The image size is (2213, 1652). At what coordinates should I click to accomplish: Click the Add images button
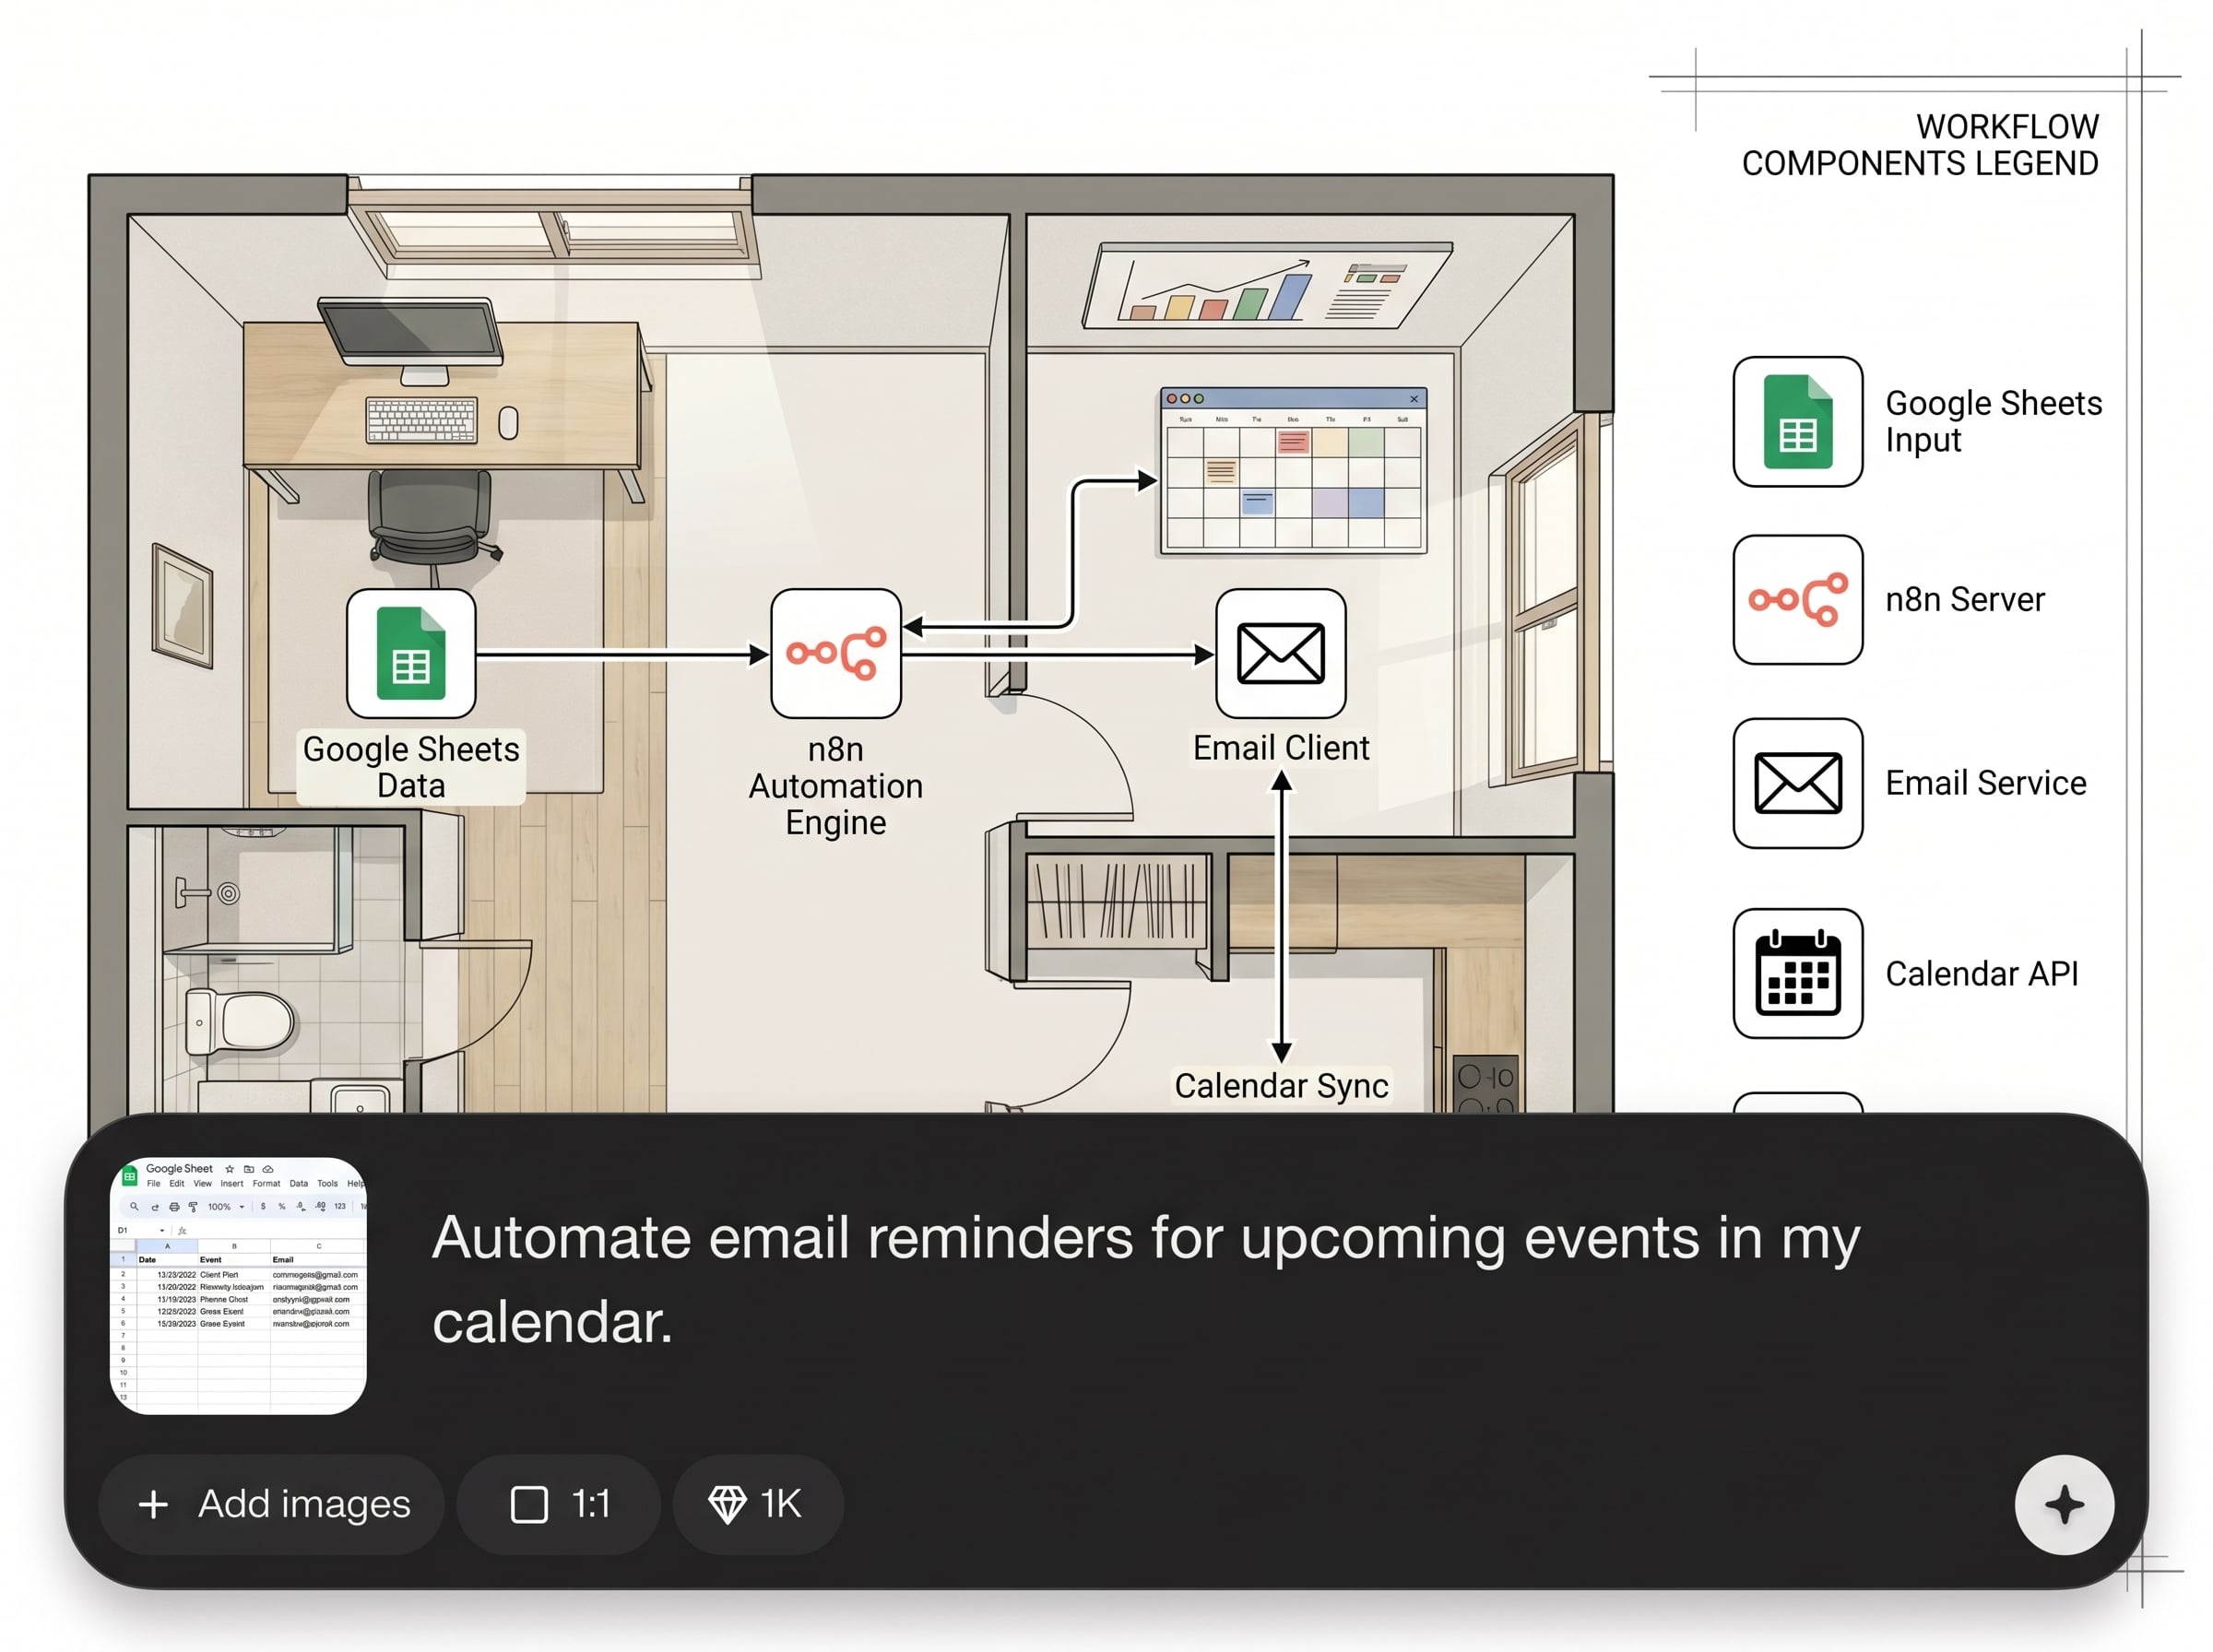click(272, 1504)
